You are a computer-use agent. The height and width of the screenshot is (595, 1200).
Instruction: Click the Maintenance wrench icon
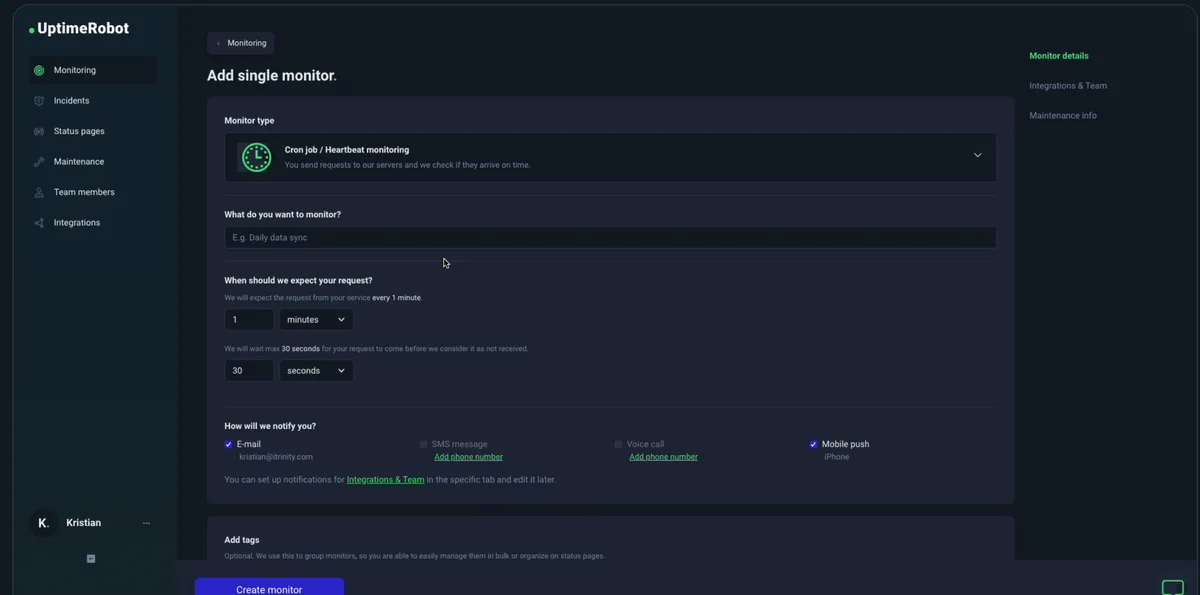pos(39,162)
